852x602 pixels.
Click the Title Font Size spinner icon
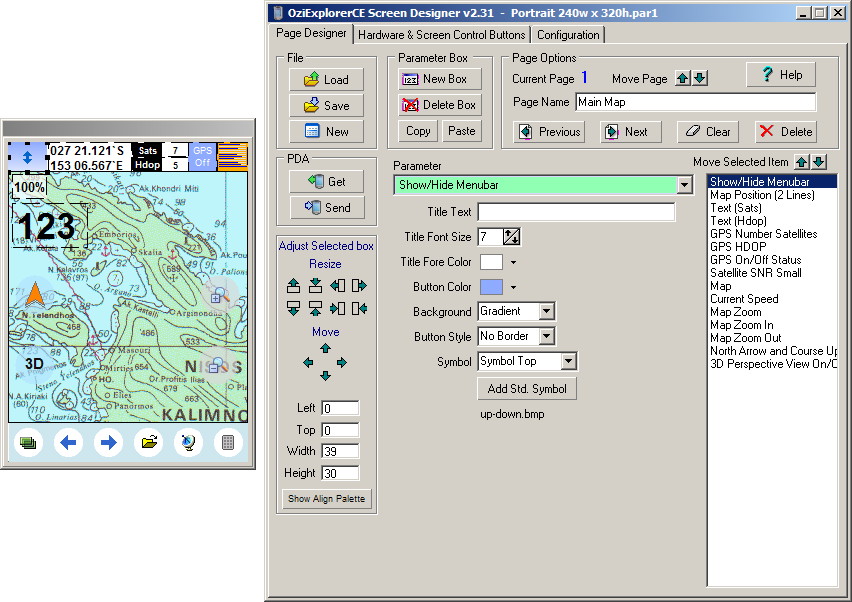(x=511, y=236)
